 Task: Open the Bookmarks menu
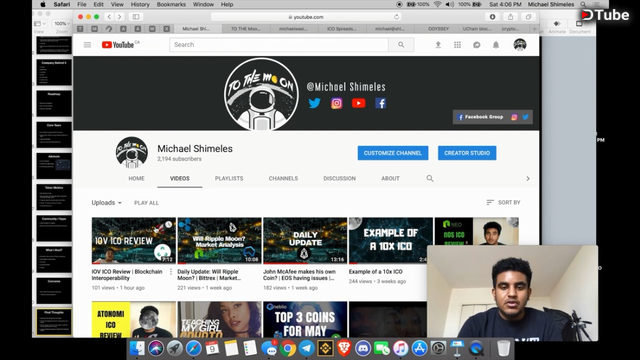171,4
